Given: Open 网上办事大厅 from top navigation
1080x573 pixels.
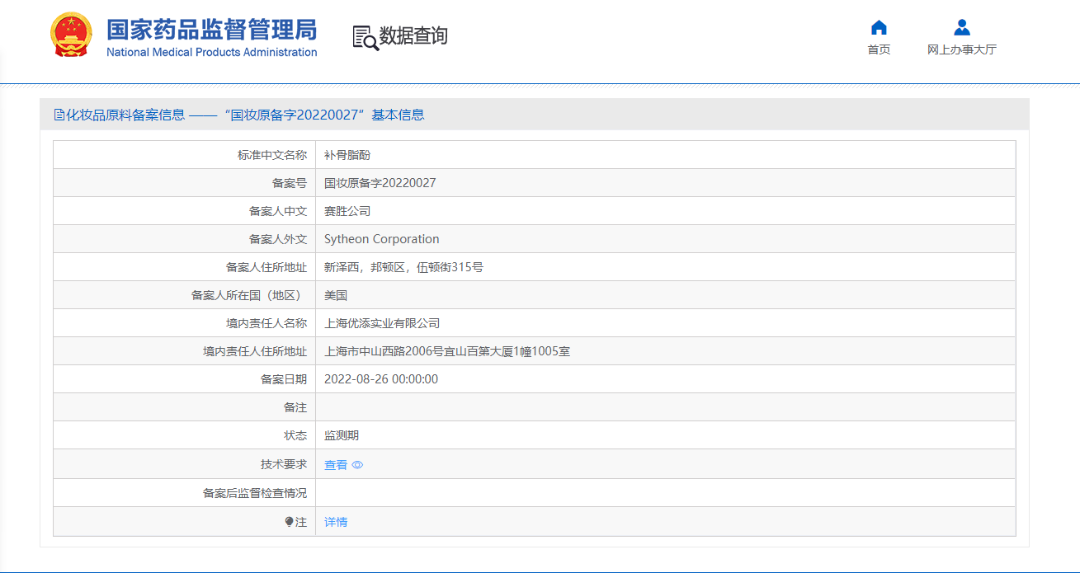Looking at the screenshot, I should (x=961, y=50).
